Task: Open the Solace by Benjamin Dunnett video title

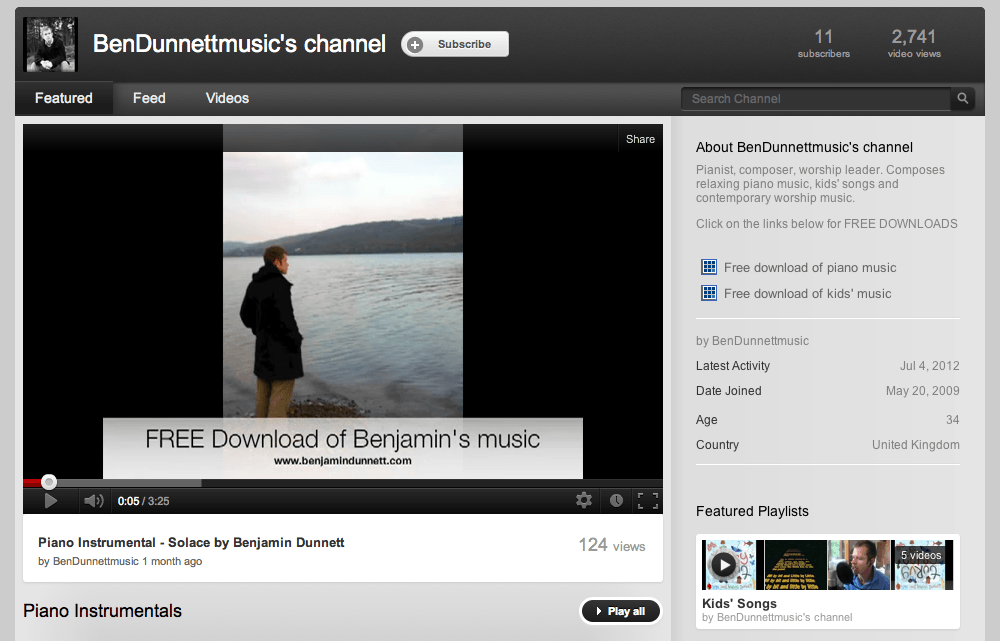Action: click(191, 542)
